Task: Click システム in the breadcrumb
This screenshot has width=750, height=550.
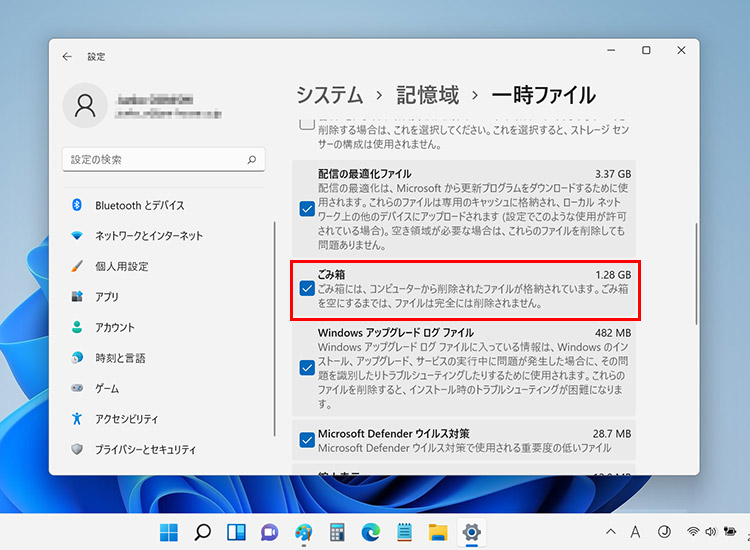Action: 329,95
